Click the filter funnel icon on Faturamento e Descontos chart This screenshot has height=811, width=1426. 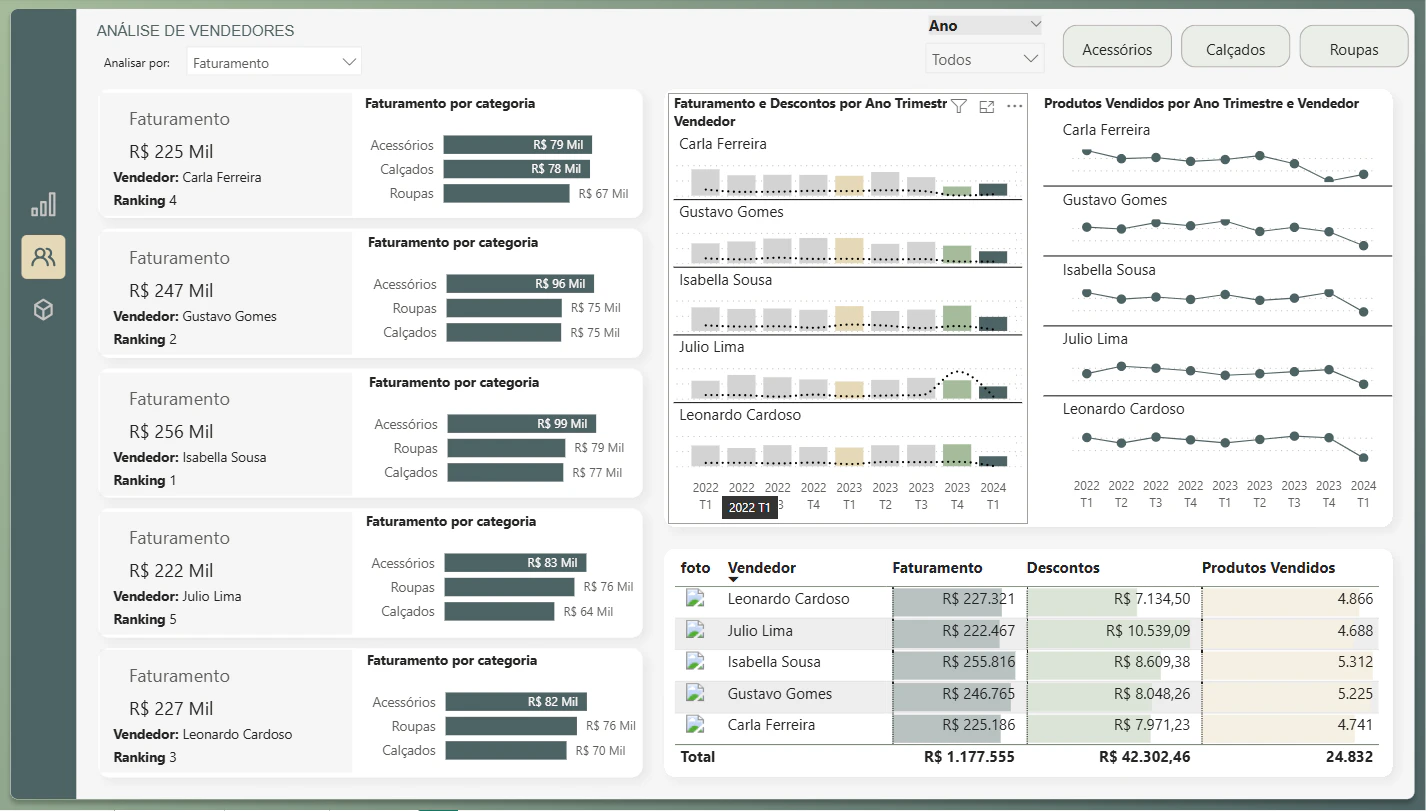point(958,106)
